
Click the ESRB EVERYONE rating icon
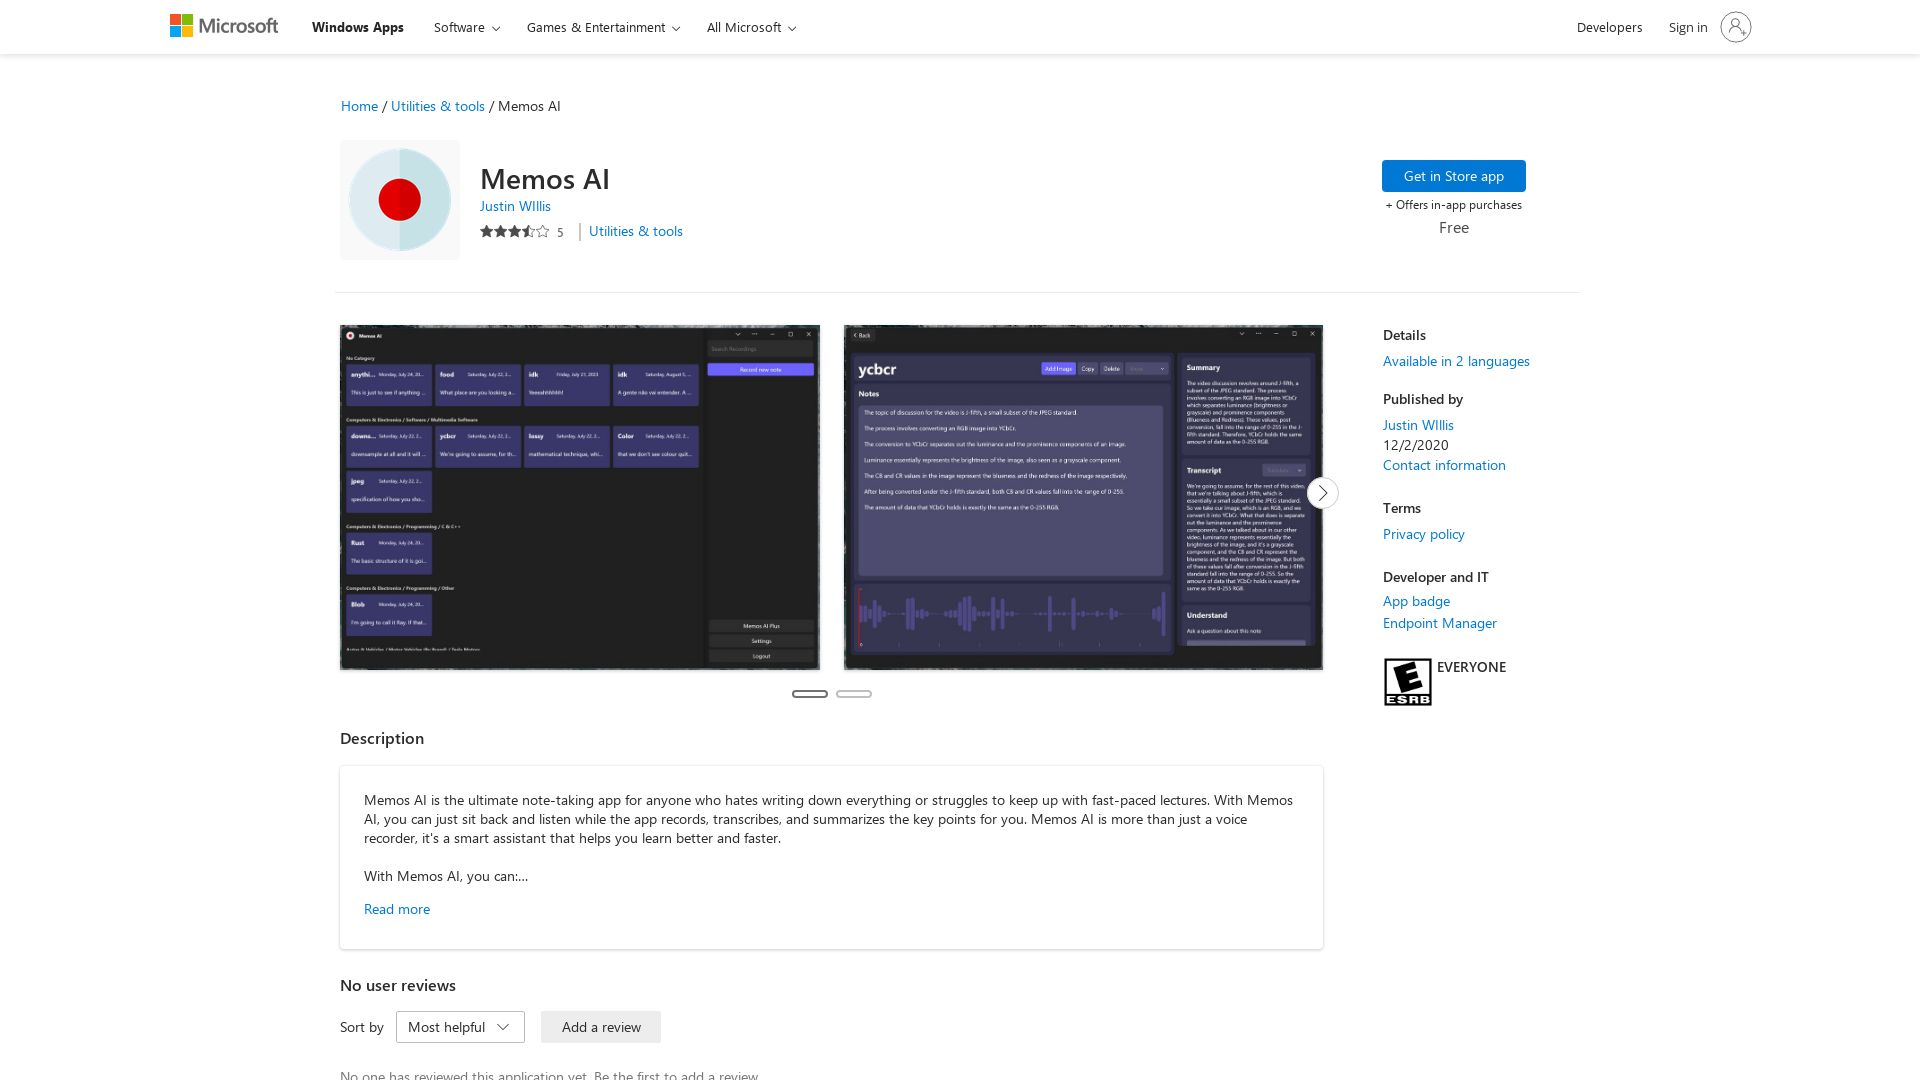(x=1408, y=681)
